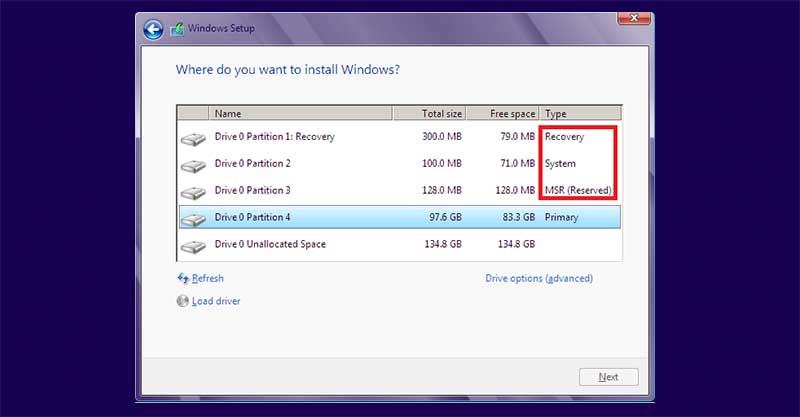This screenshot has width=800, height=417.
Task: Click drive icon for Drive 0 Partition 2
Action: click(193, 165)
